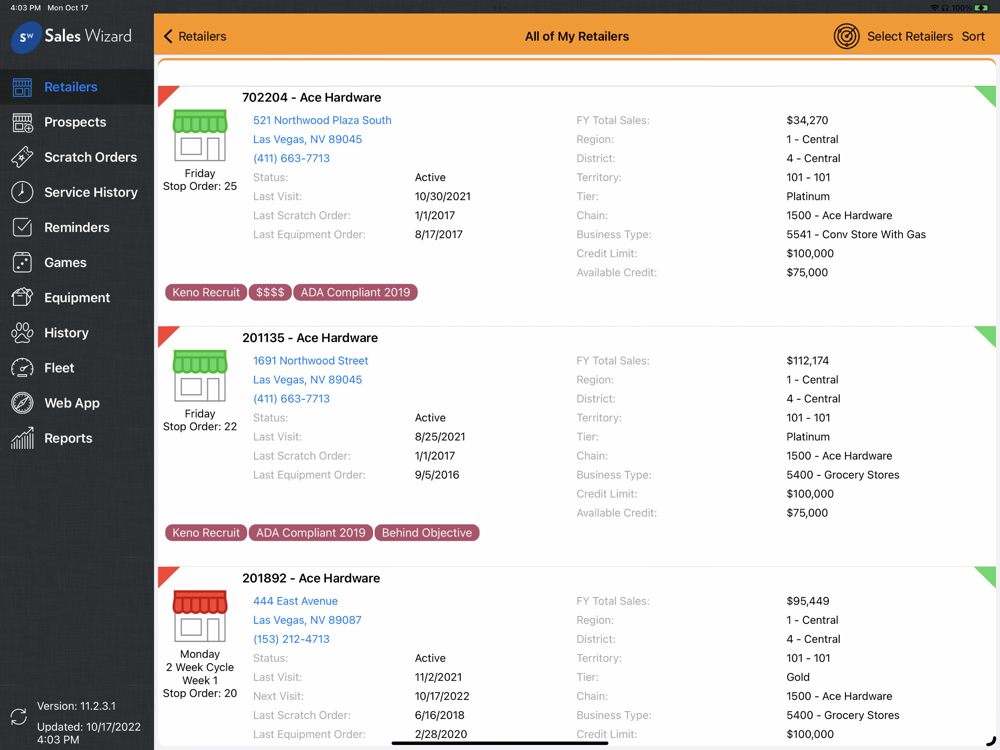1000x750 pixels.
Task: Tap green corner flag on retailer 201135 card
Action: [987, 334]
